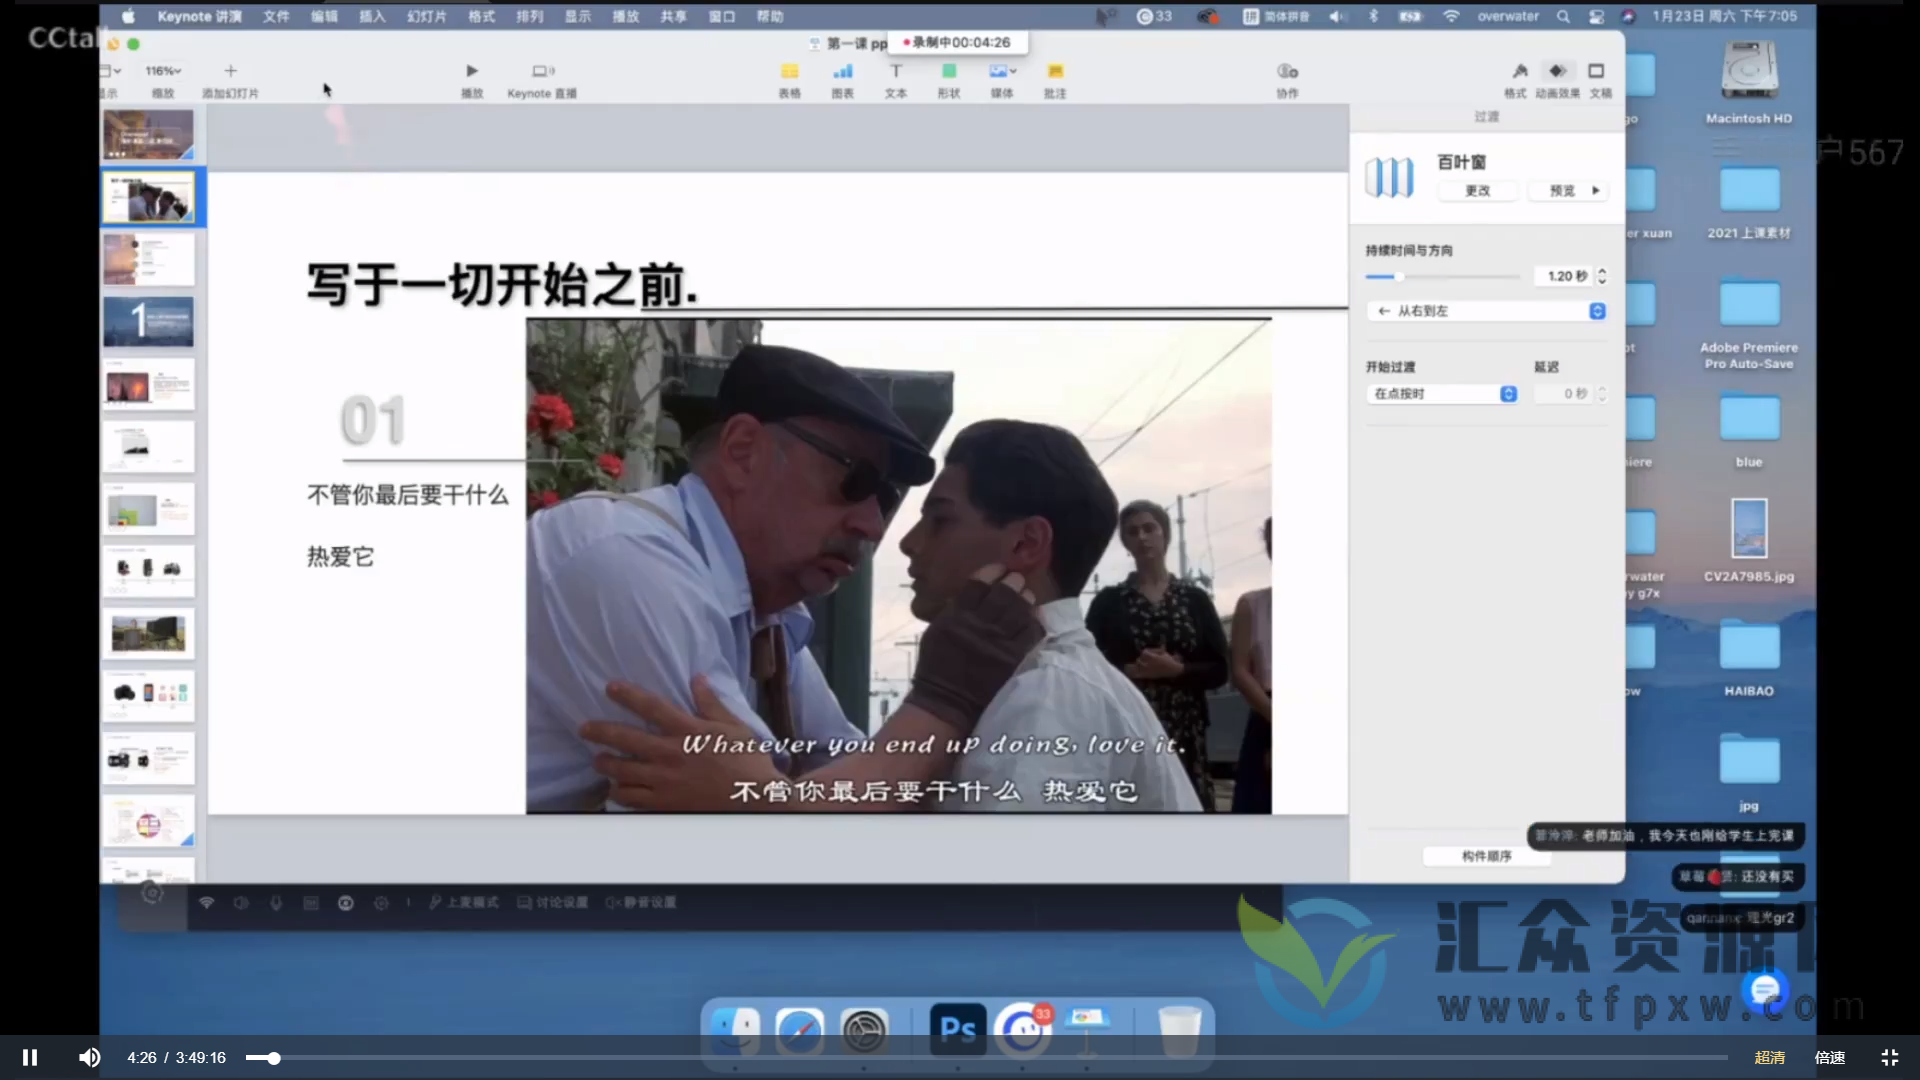Open the 文件 menu

click(x=276, y=16)
